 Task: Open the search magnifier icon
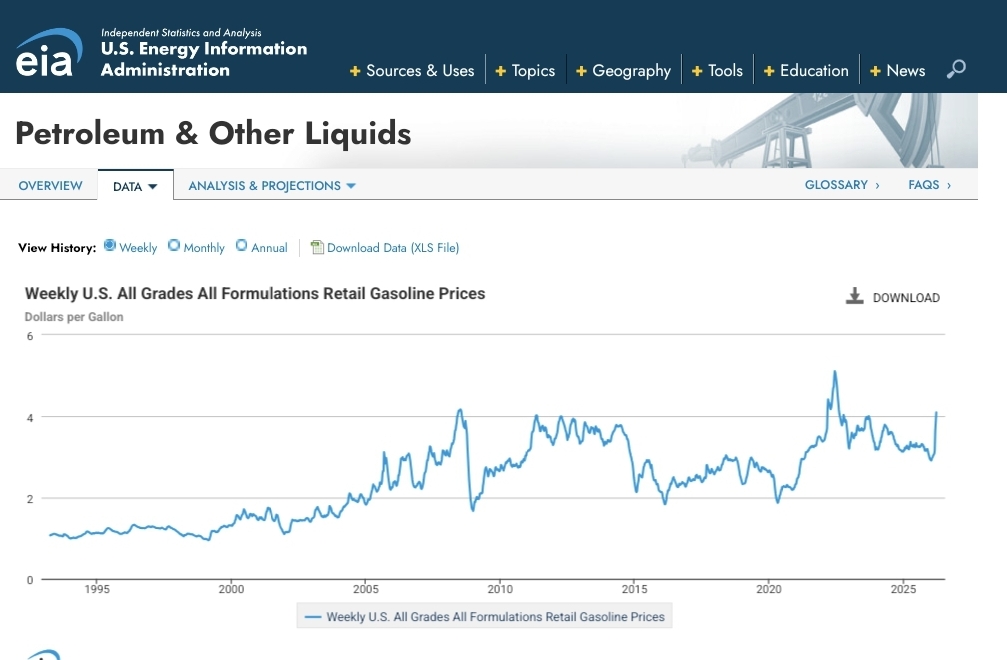[x=956, y=69]
